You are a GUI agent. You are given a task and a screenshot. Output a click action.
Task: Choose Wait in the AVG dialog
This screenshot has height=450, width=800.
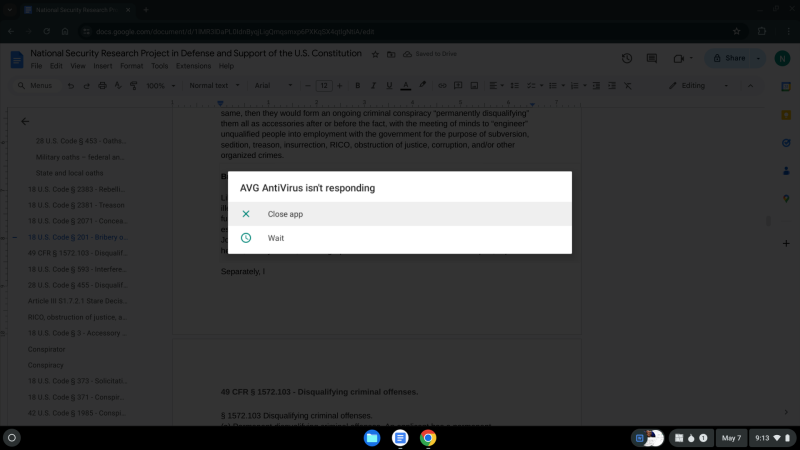pyautogui.click(x=399, y=238)
